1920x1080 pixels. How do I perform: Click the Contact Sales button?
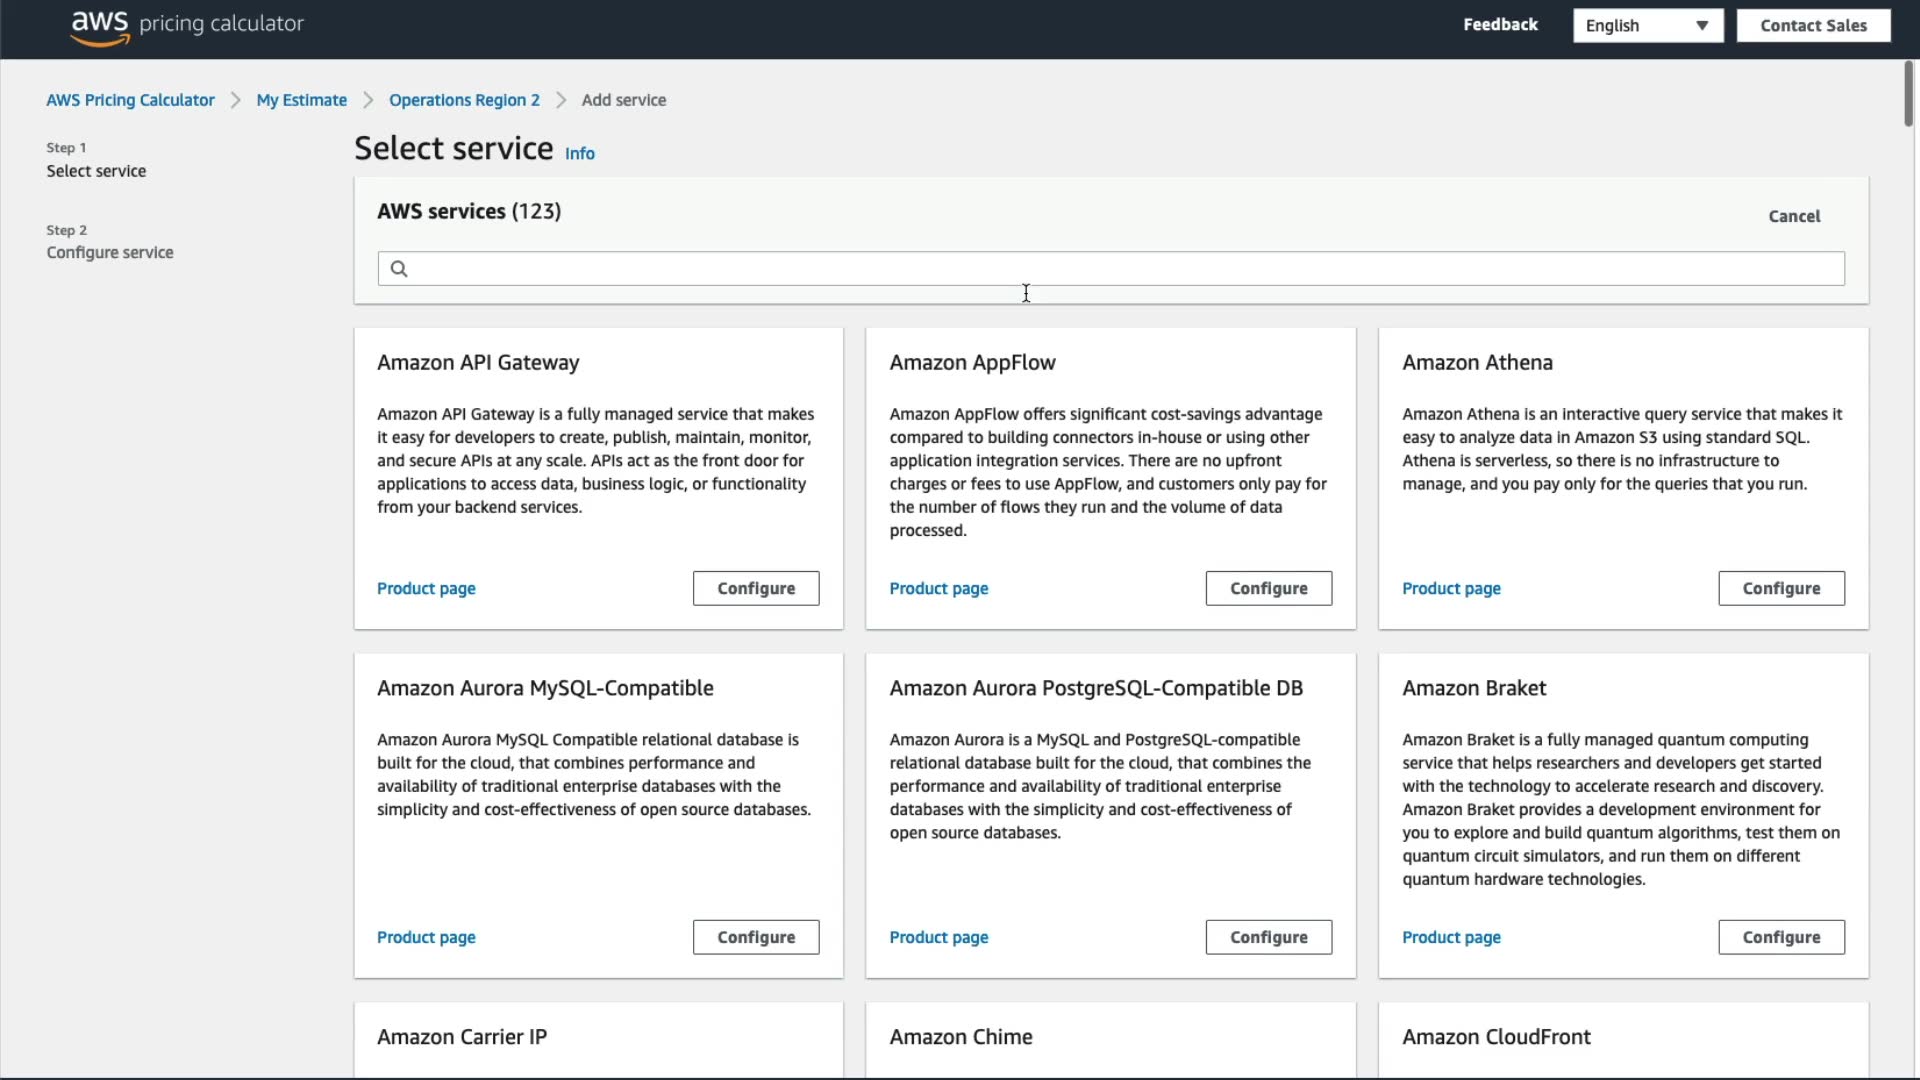[x=1813, y=26]
